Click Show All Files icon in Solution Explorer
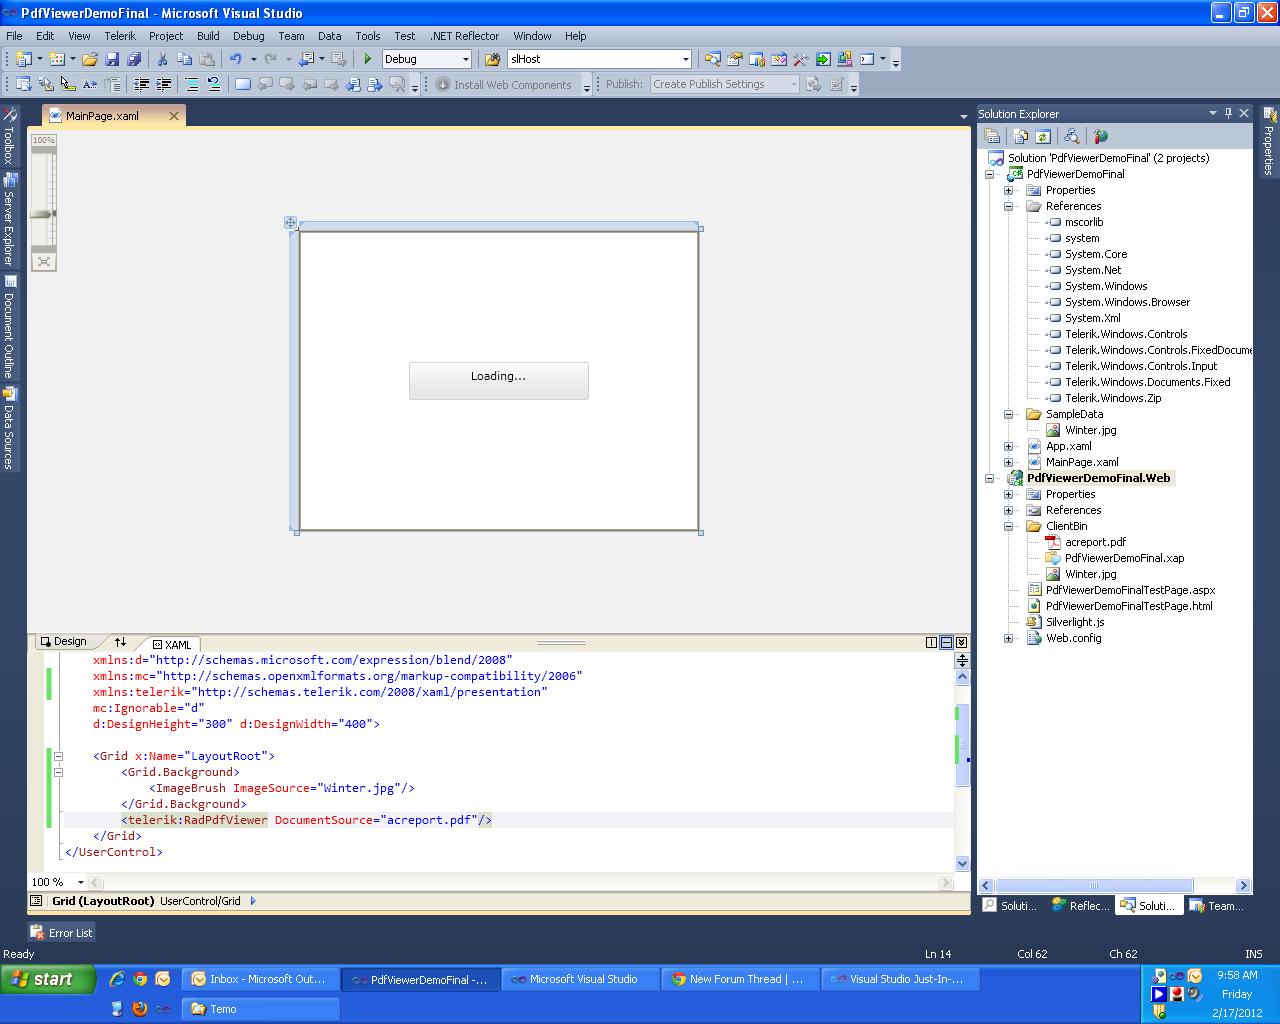 pyautogui.click(x=1021, y=137)
